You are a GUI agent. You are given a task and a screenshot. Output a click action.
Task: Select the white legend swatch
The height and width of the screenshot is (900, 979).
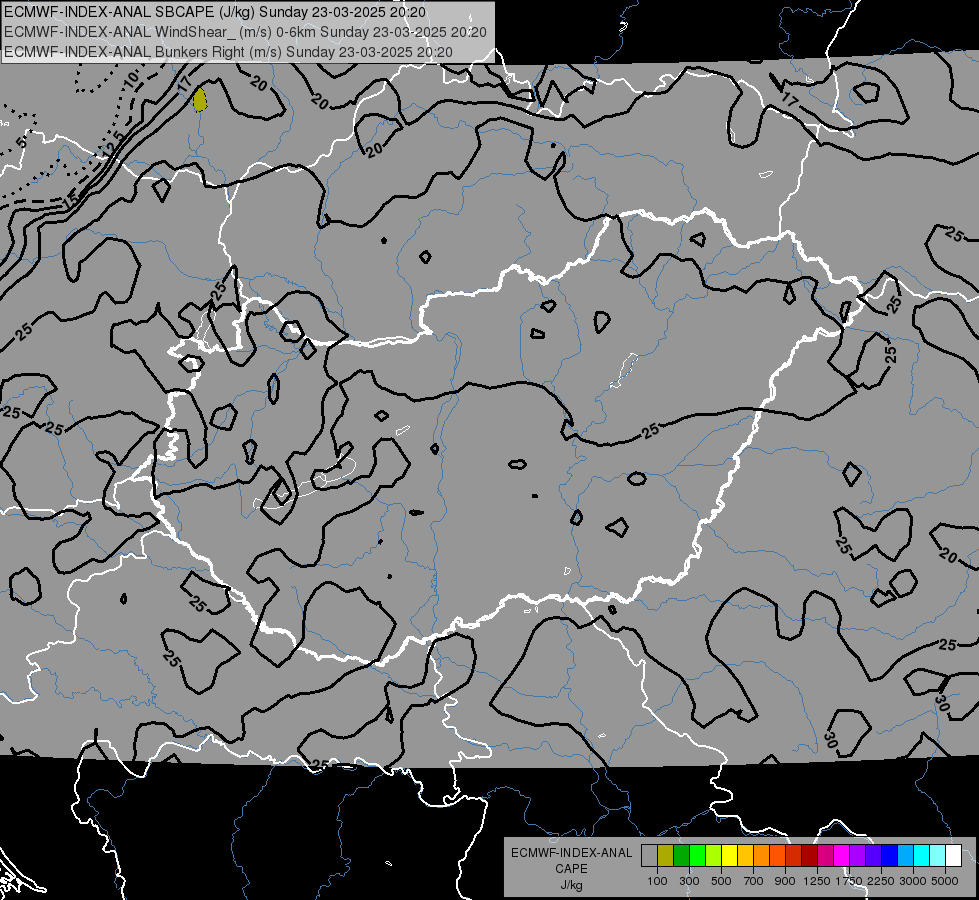pyautogui.click(x=953, y=856)
